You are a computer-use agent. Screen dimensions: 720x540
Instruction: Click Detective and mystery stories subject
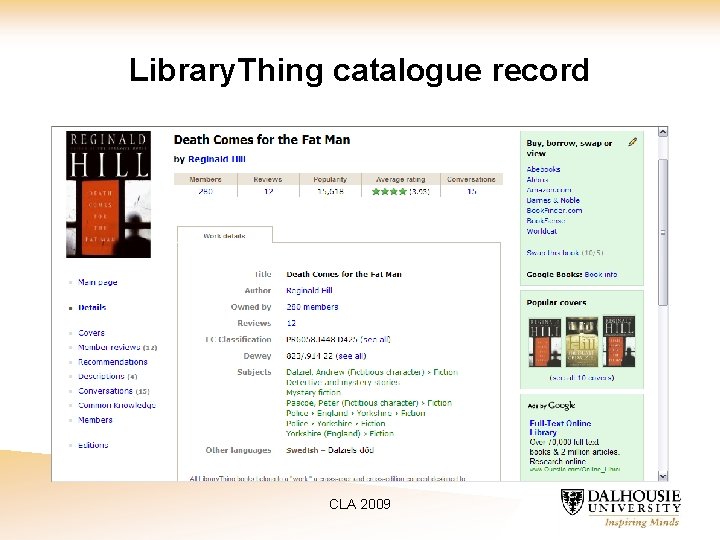[343, 382]
